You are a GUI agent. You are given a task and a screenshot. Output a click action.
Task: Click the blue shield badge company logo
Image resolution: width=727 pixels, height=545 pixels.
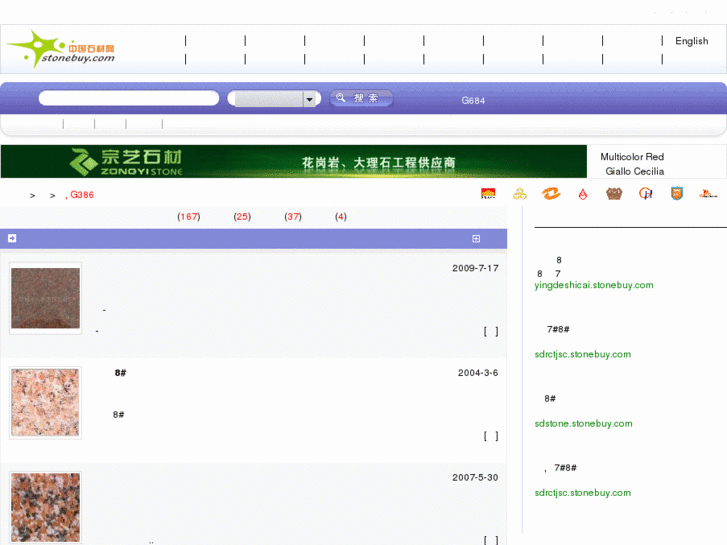pos(677,194)
